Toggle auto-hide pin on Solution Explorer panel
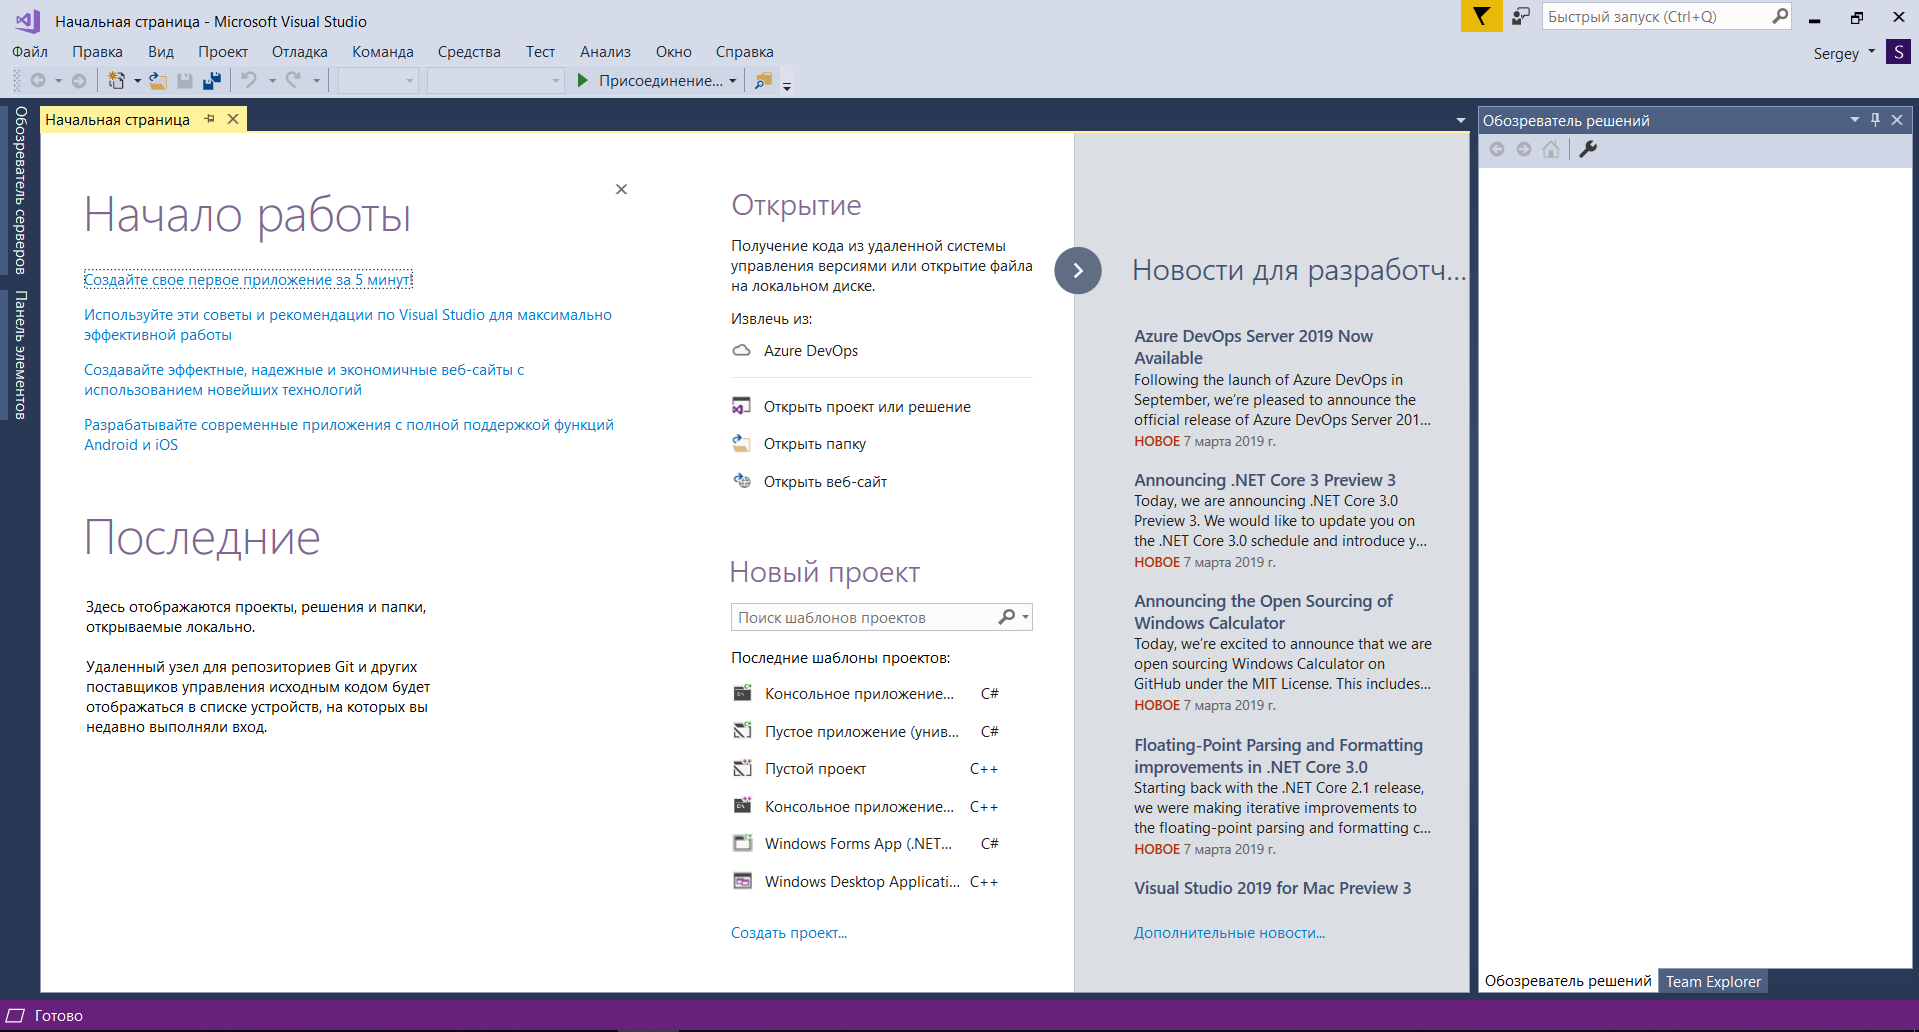The image size is (1919, 1032). pyautogui.click(x=1875, y=120)
